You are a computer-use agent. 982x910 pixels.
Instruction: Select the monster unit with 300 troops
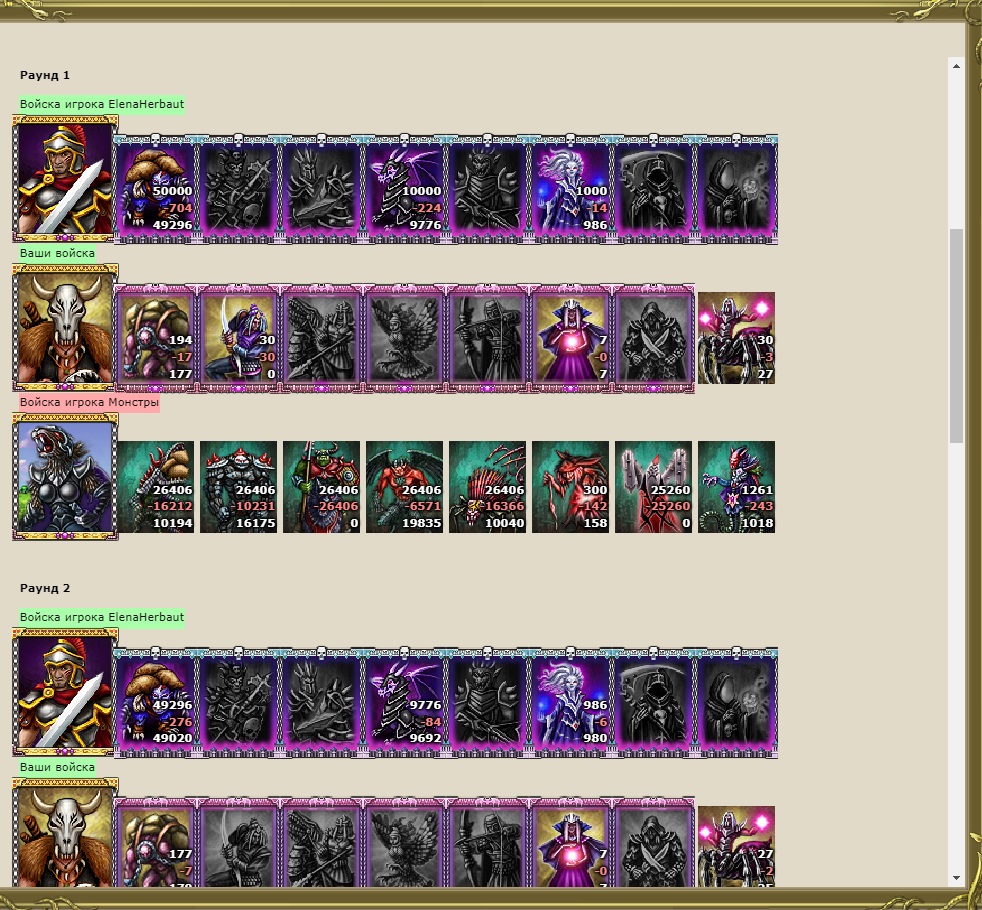click(x=570, y=487)
